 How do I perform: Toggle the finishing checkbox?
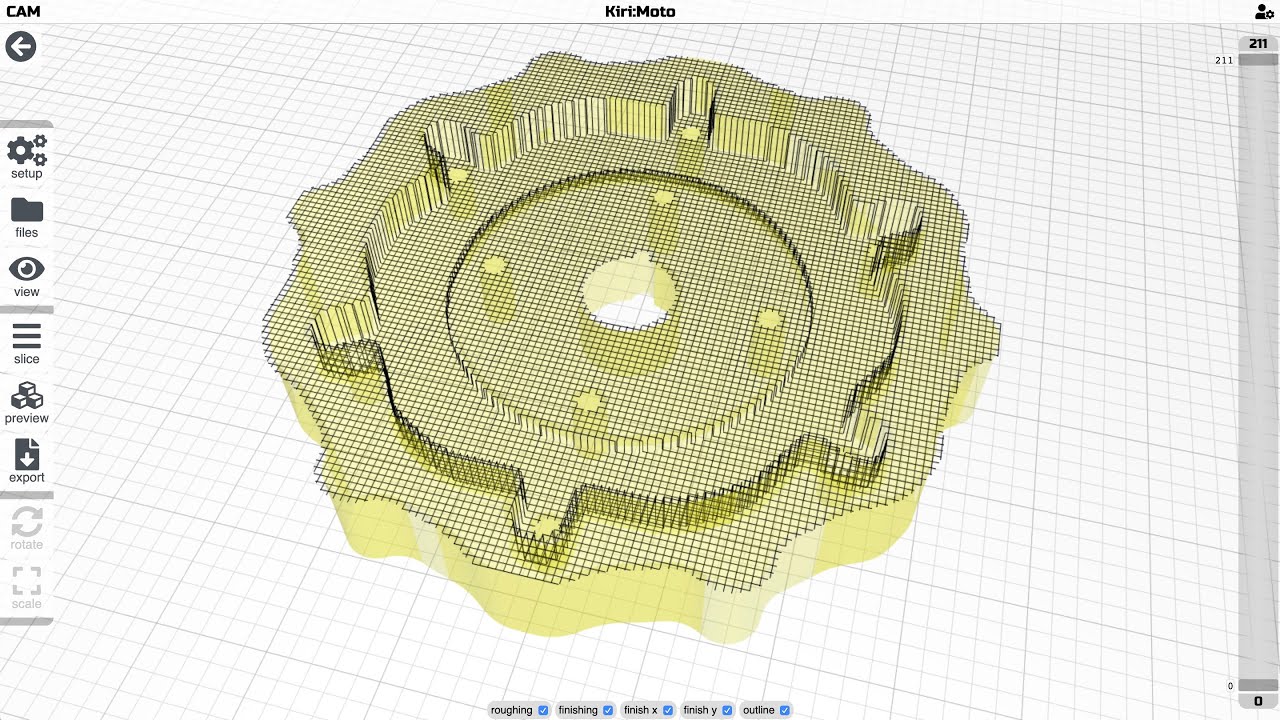point(608,710)
